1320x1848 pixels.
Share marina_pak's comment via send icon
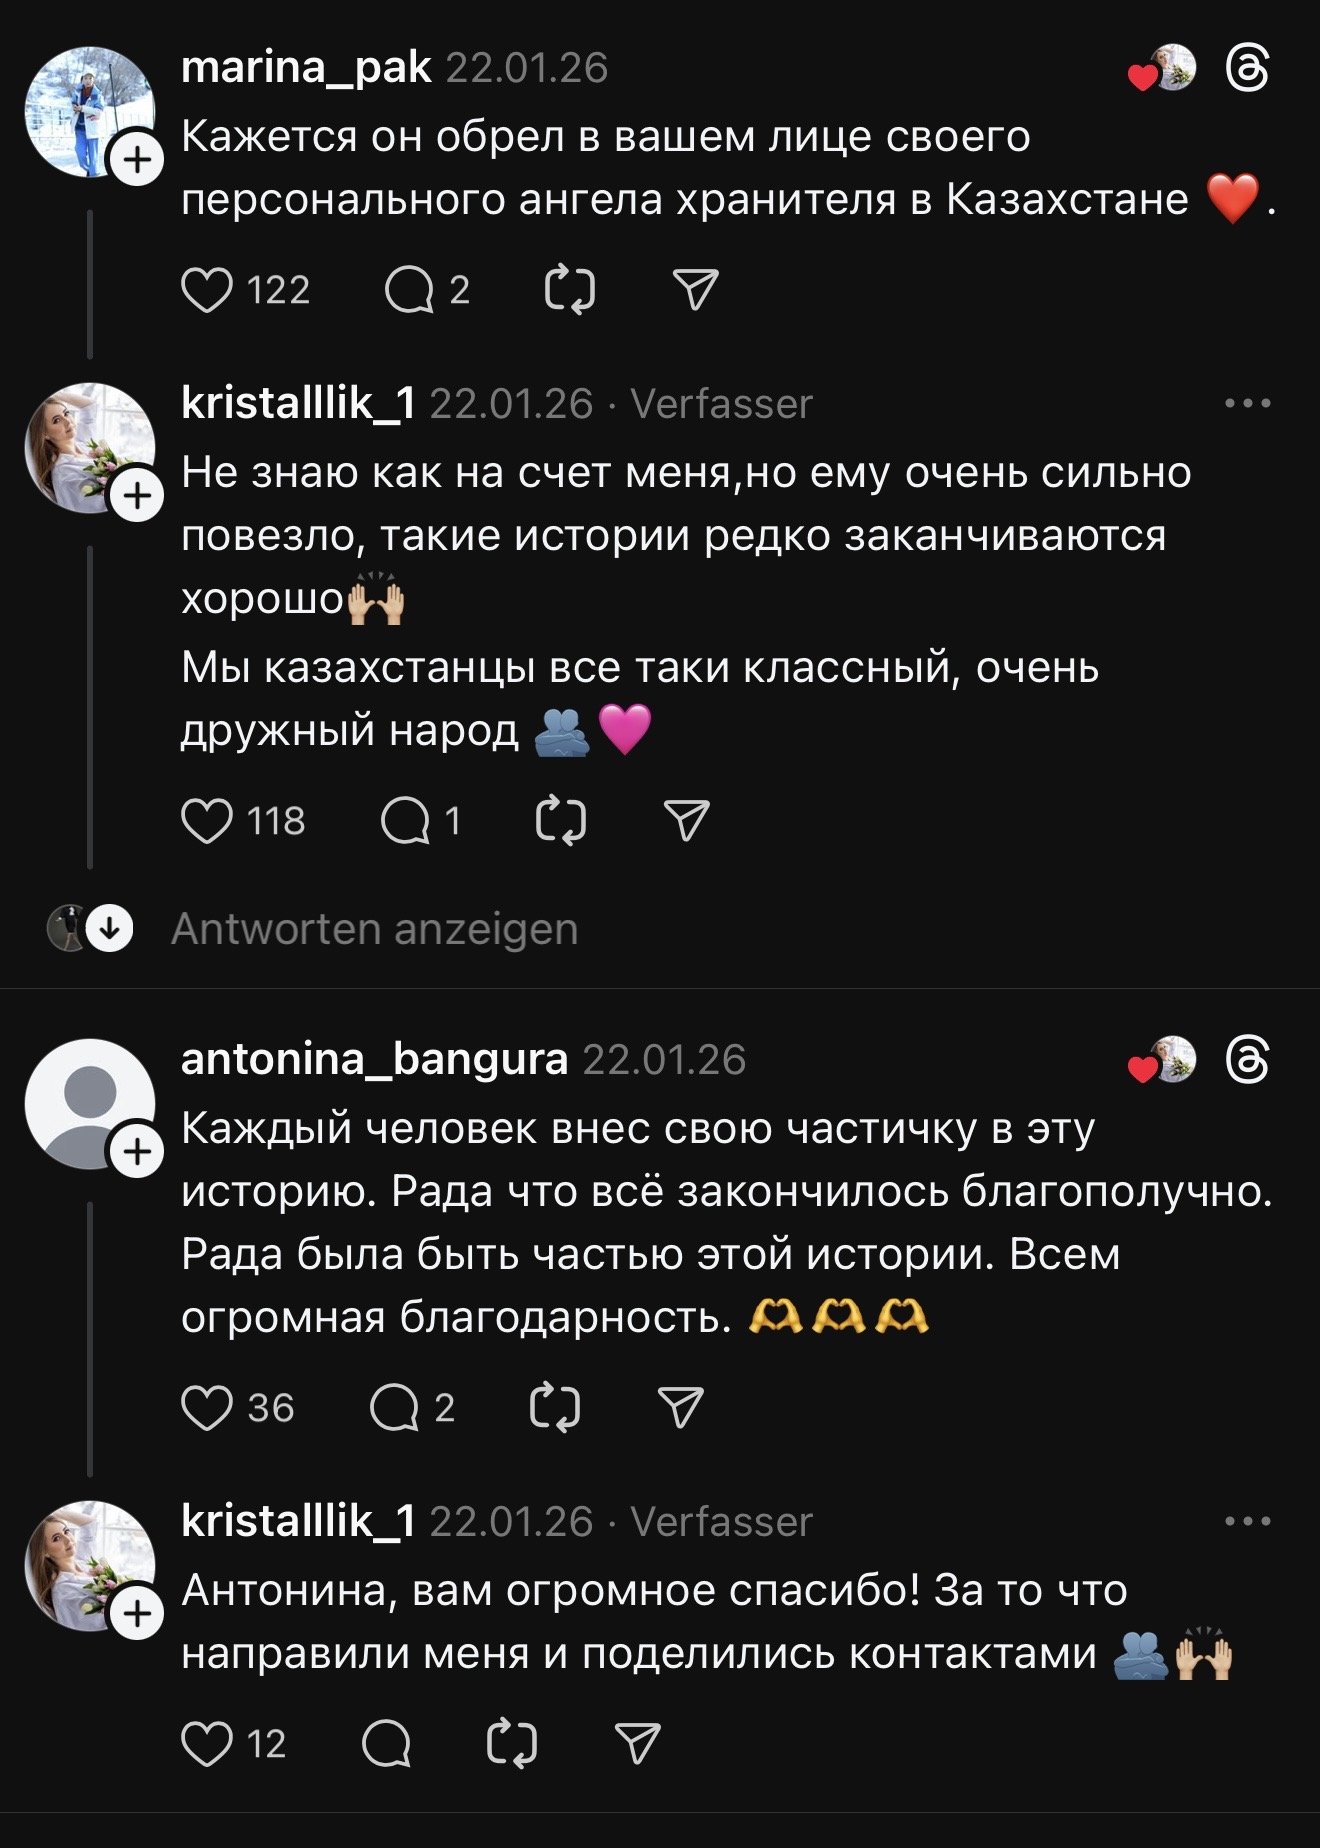(x=696, y=291)
